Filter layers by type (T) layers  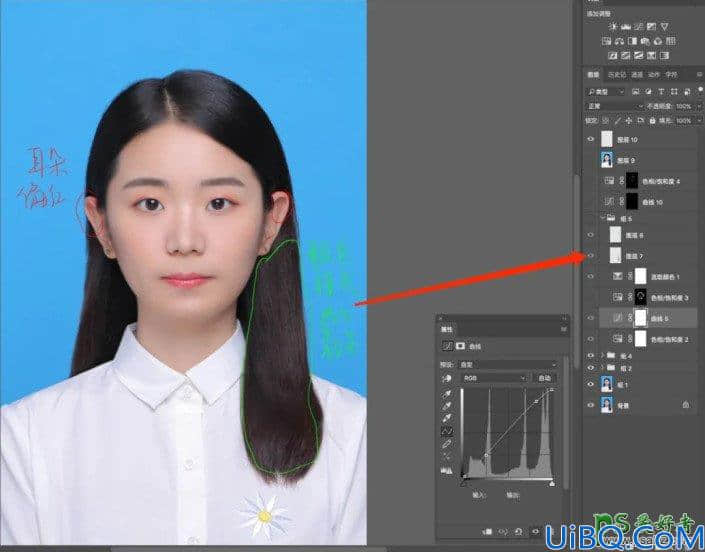(661, 92)
